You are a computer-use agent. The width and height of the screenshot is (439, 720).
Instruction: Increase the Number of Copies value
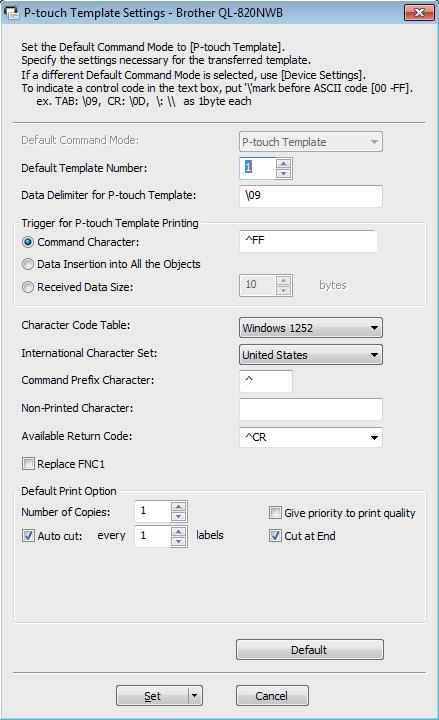pos(178,507)
